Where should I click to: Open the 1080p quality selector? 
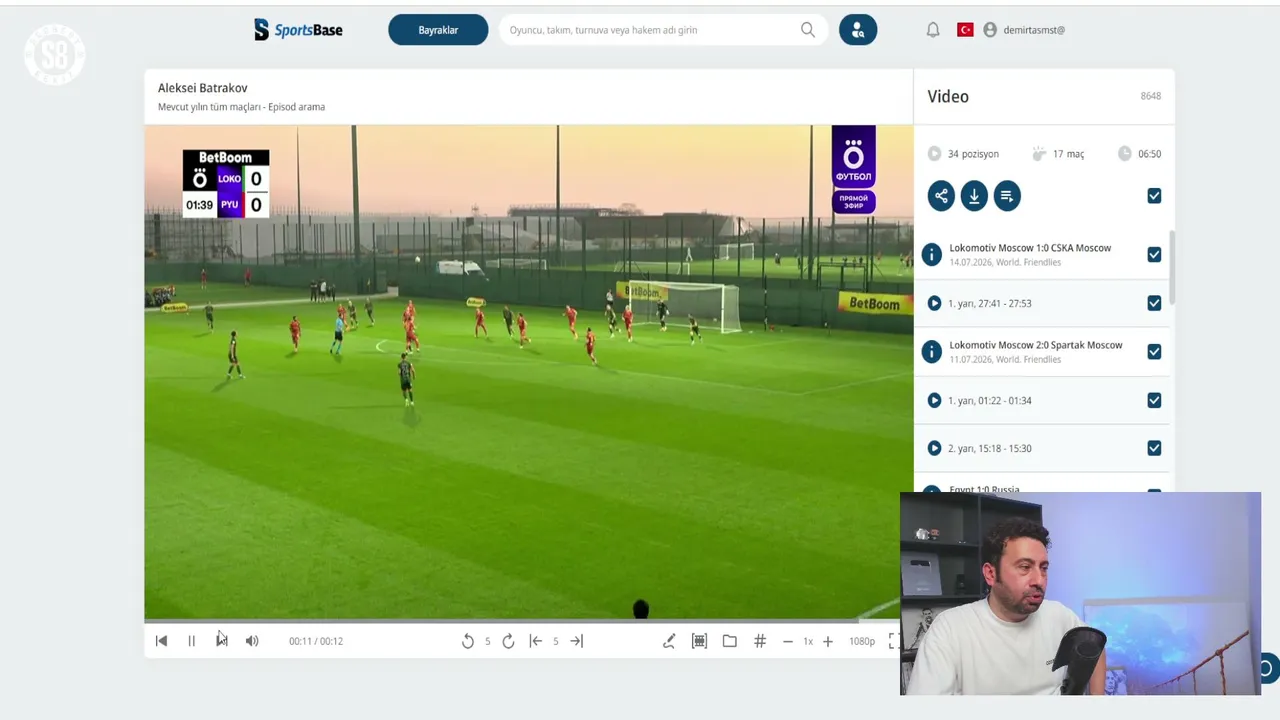tap(862, 641)
